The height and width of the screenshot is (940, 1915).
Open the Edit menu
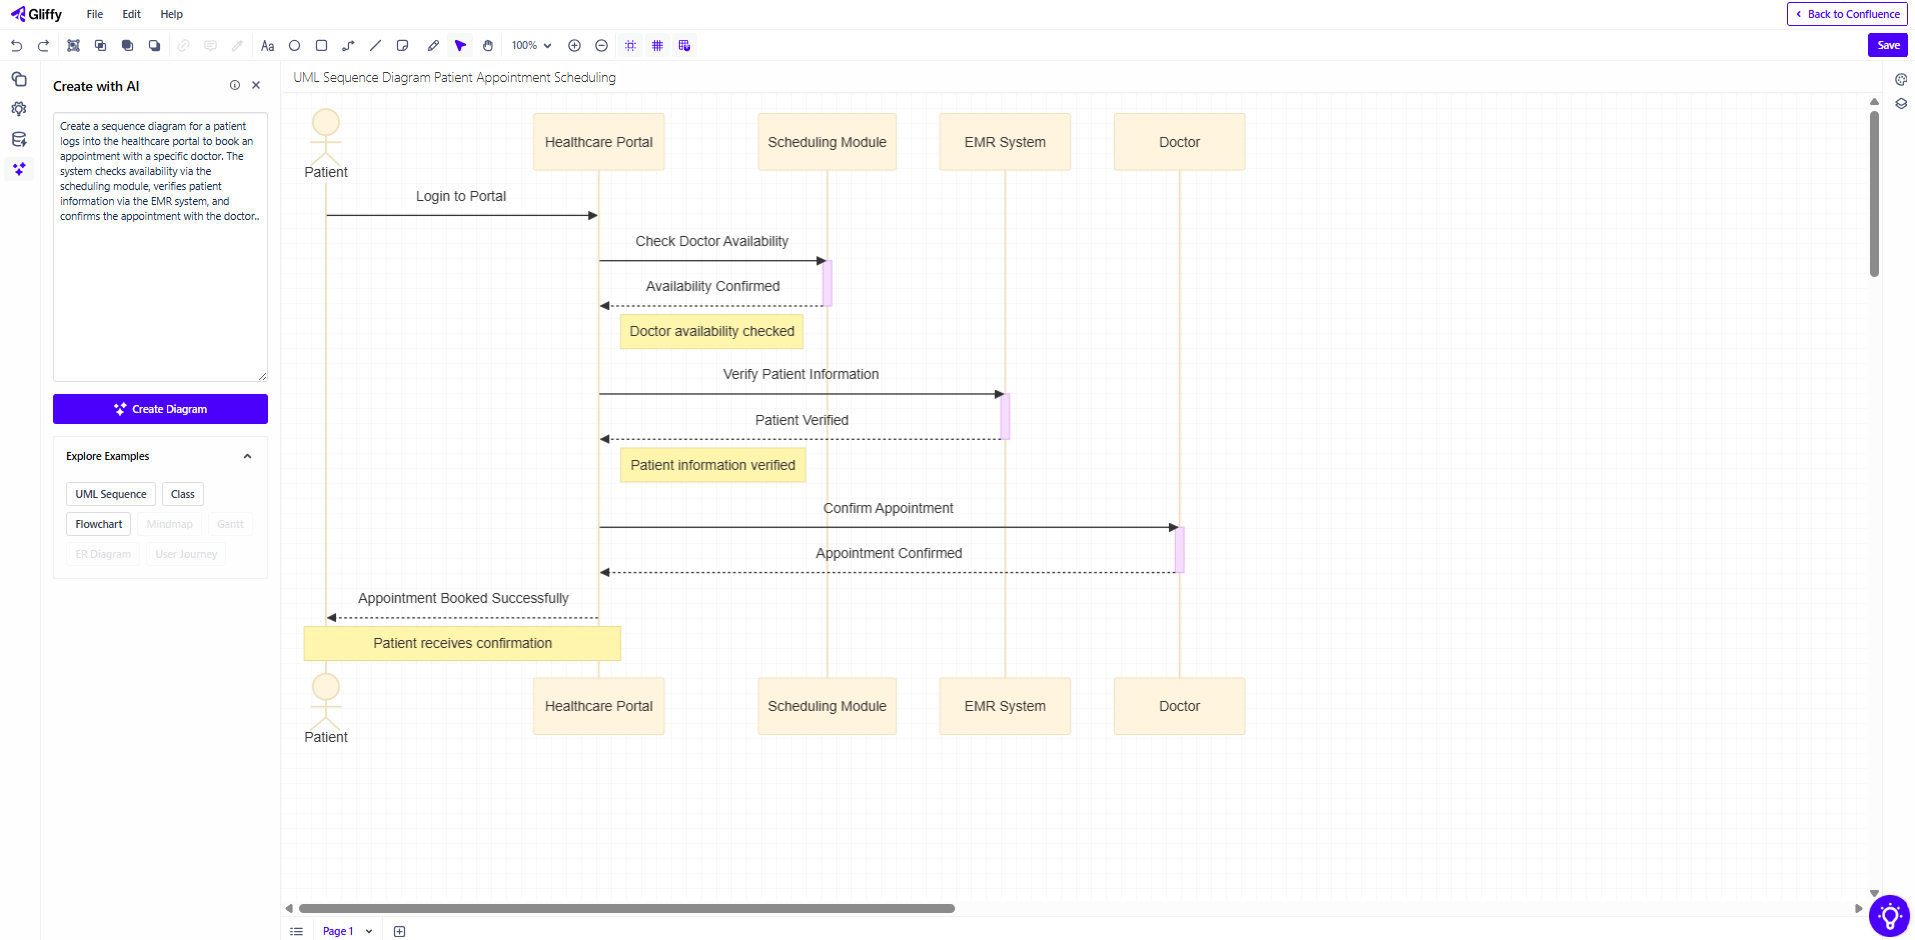(131, 14)
